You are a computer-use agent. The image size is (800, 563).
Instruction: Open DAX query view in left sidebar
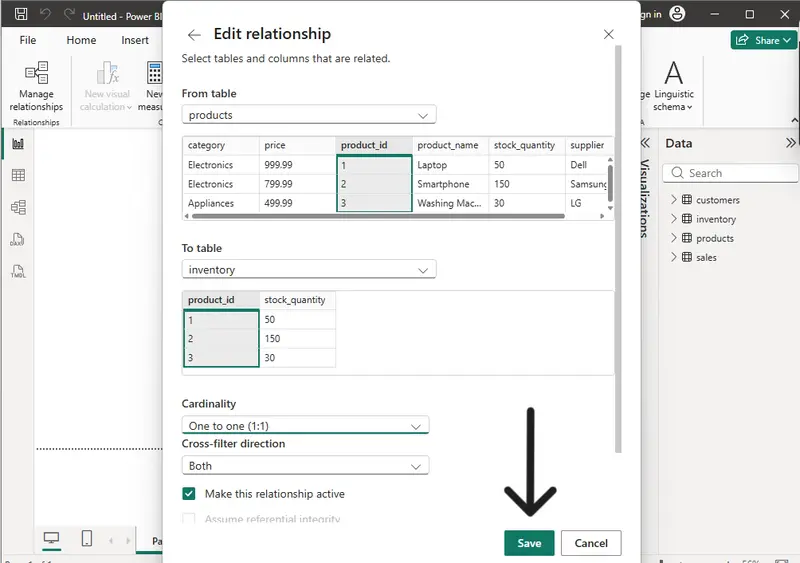[x=17, y=239]
